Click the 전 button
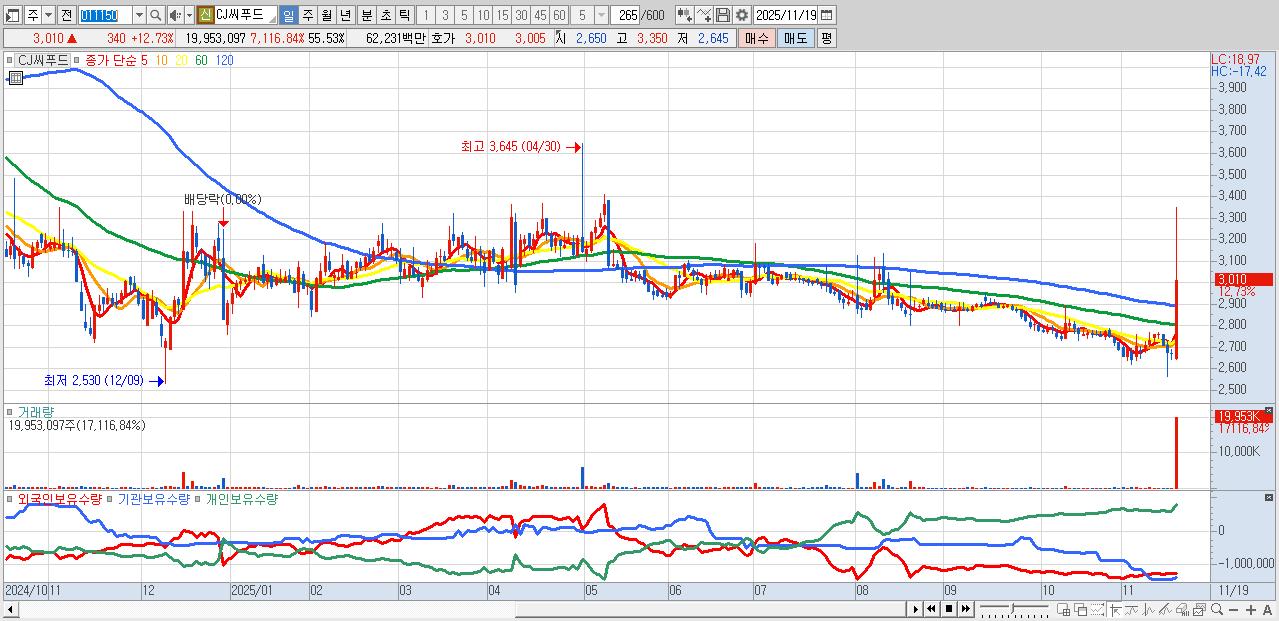 point(66,15)
